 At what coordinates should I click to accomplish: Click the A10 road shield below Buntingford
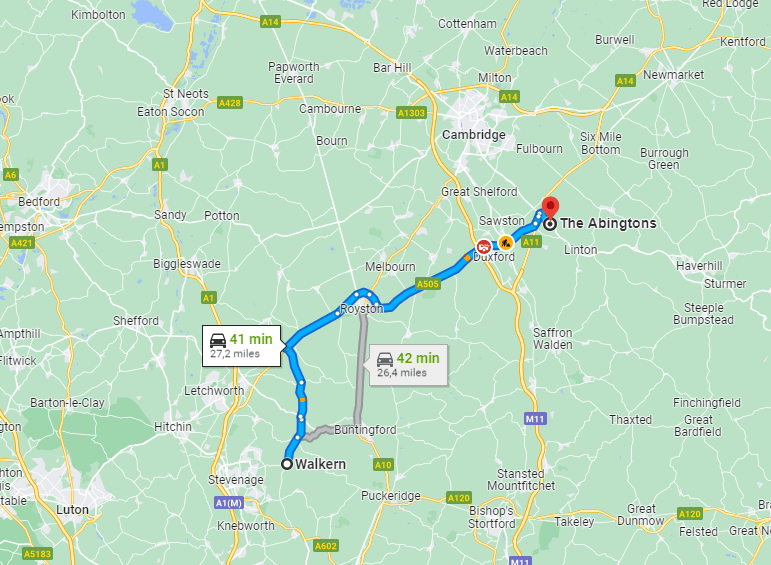click(383, 465)
